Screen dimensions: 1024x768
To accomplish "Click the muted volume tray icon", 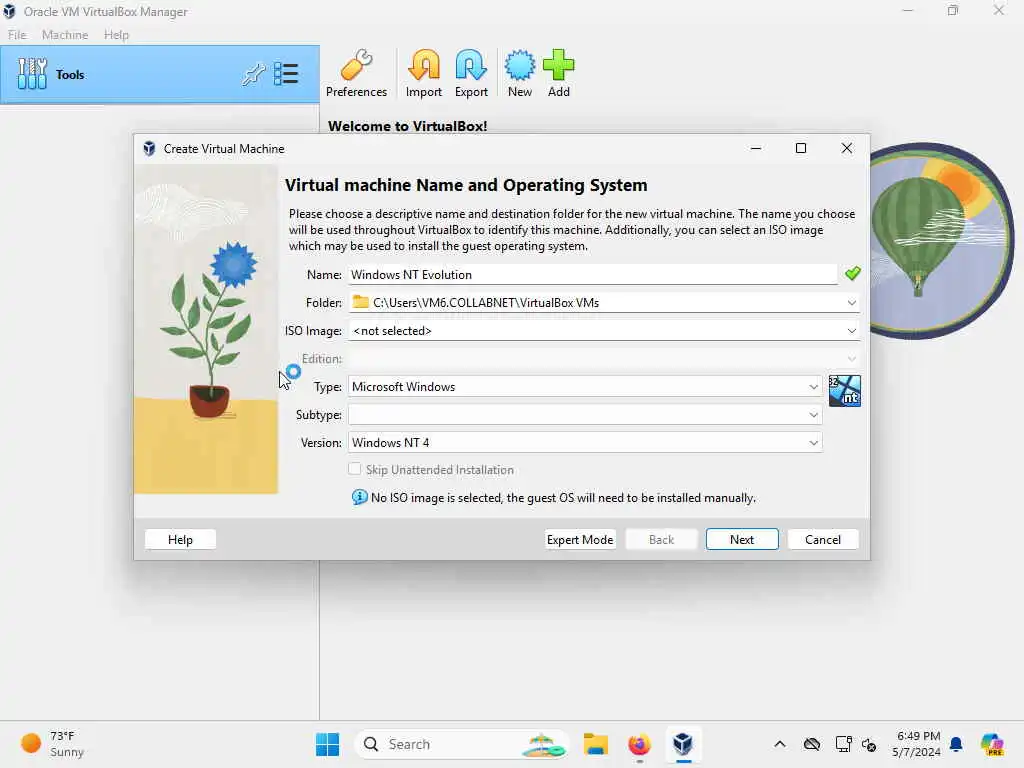I will 869,744.
